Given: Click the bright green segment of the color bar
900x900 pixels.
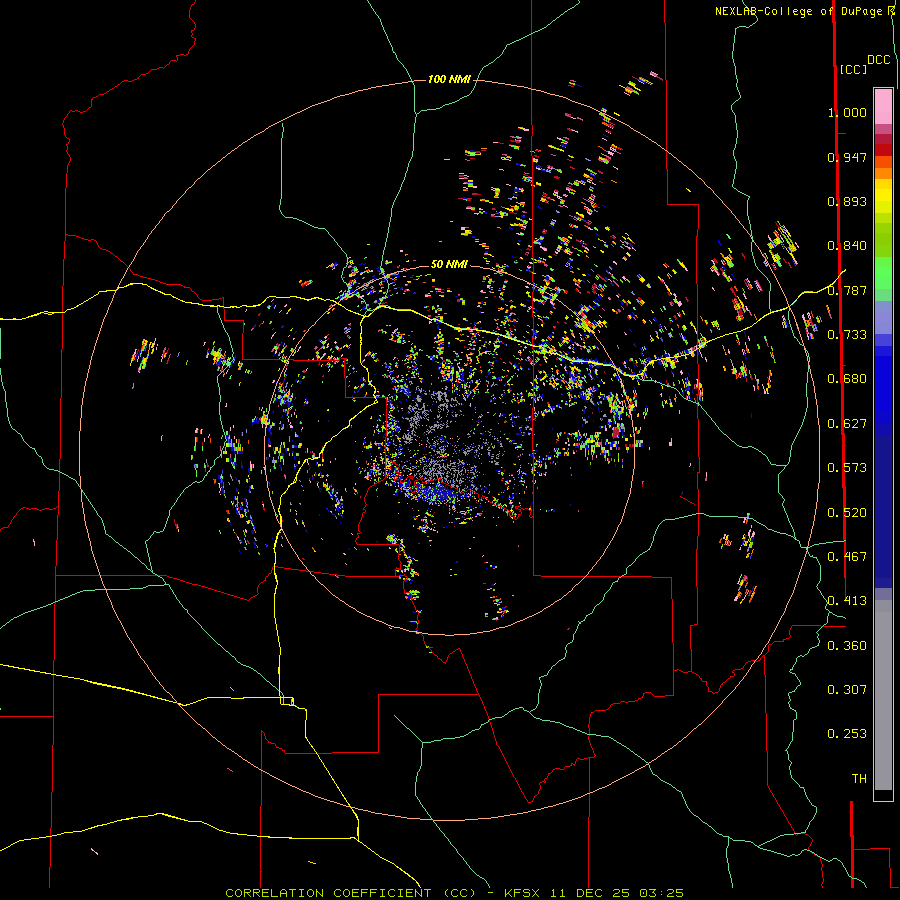Looking at the screenshot, I should (883, 272).
